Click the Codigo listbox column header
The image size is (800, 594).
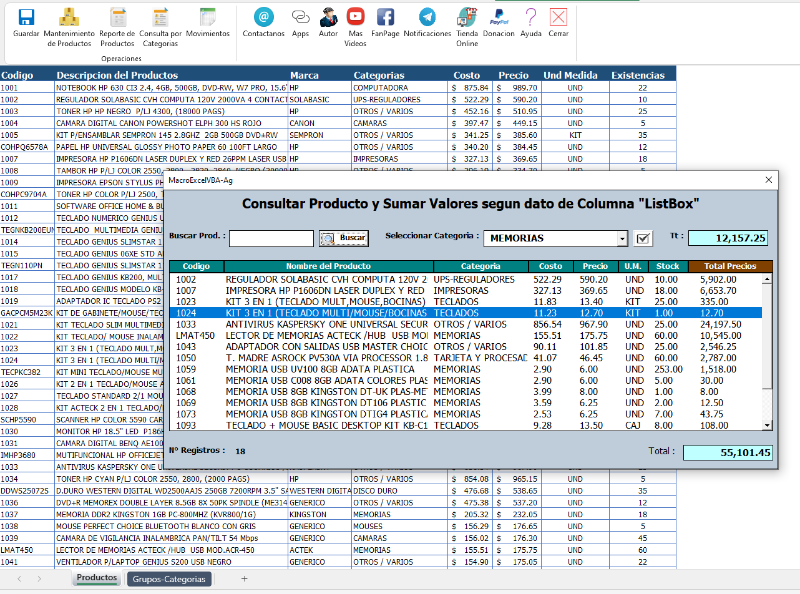coord(196,266)
